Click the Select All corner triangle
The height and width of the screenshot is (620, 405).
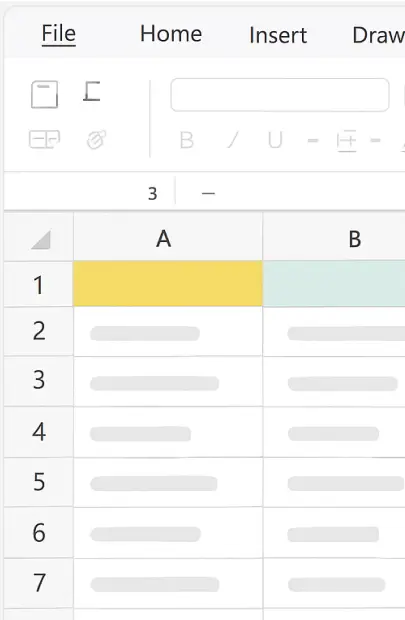point(41,239)
